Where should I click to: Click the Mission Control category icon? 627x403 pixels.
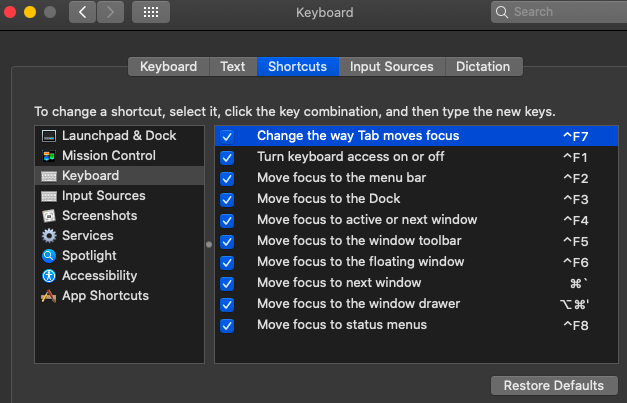click(49, 155)
